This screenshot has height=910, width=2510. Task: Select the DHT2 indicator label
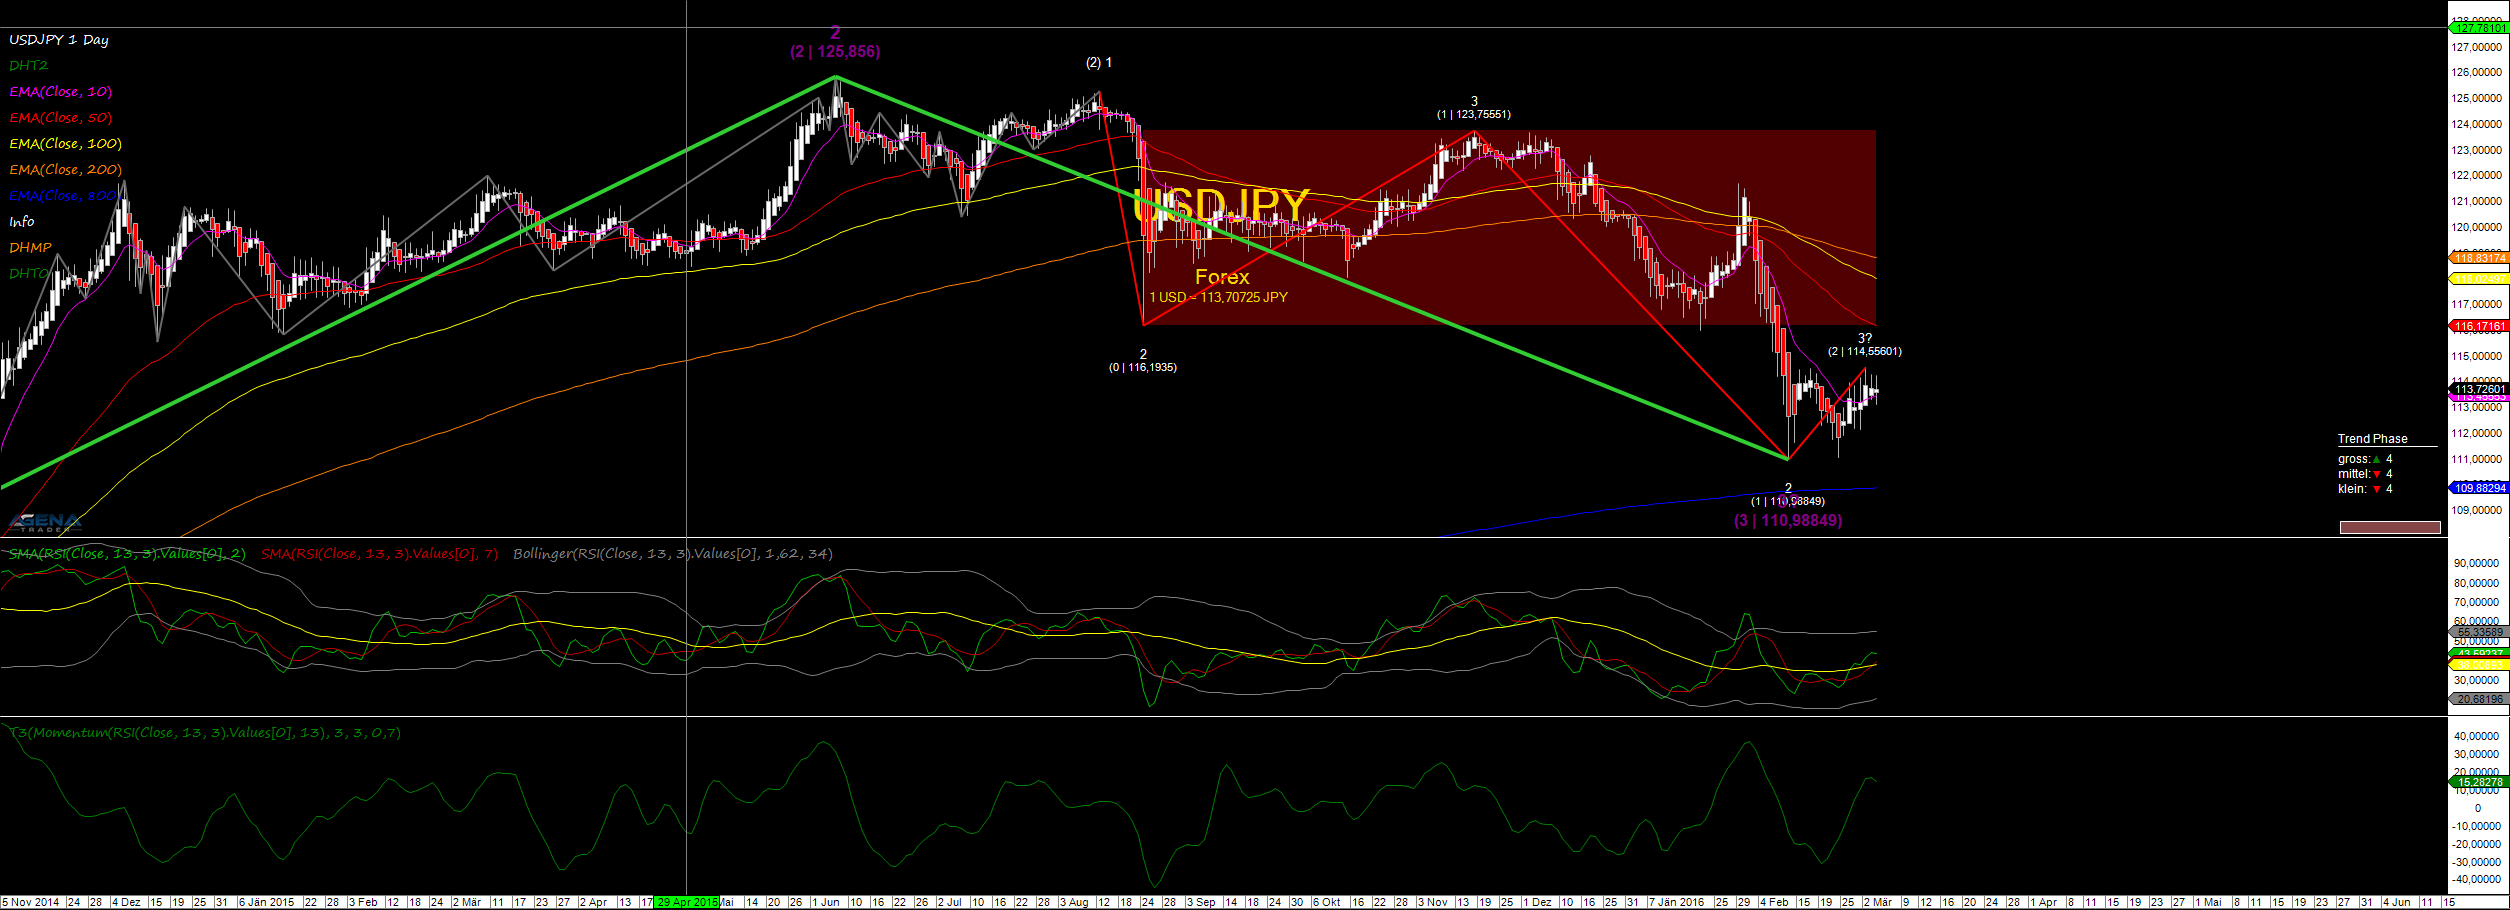pos(28,66)
